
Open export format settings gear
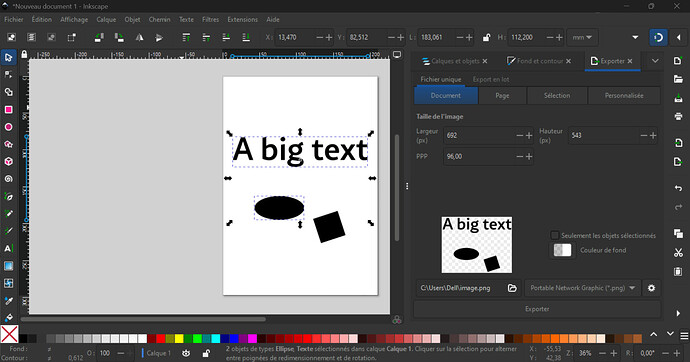[x=651, y=288]
